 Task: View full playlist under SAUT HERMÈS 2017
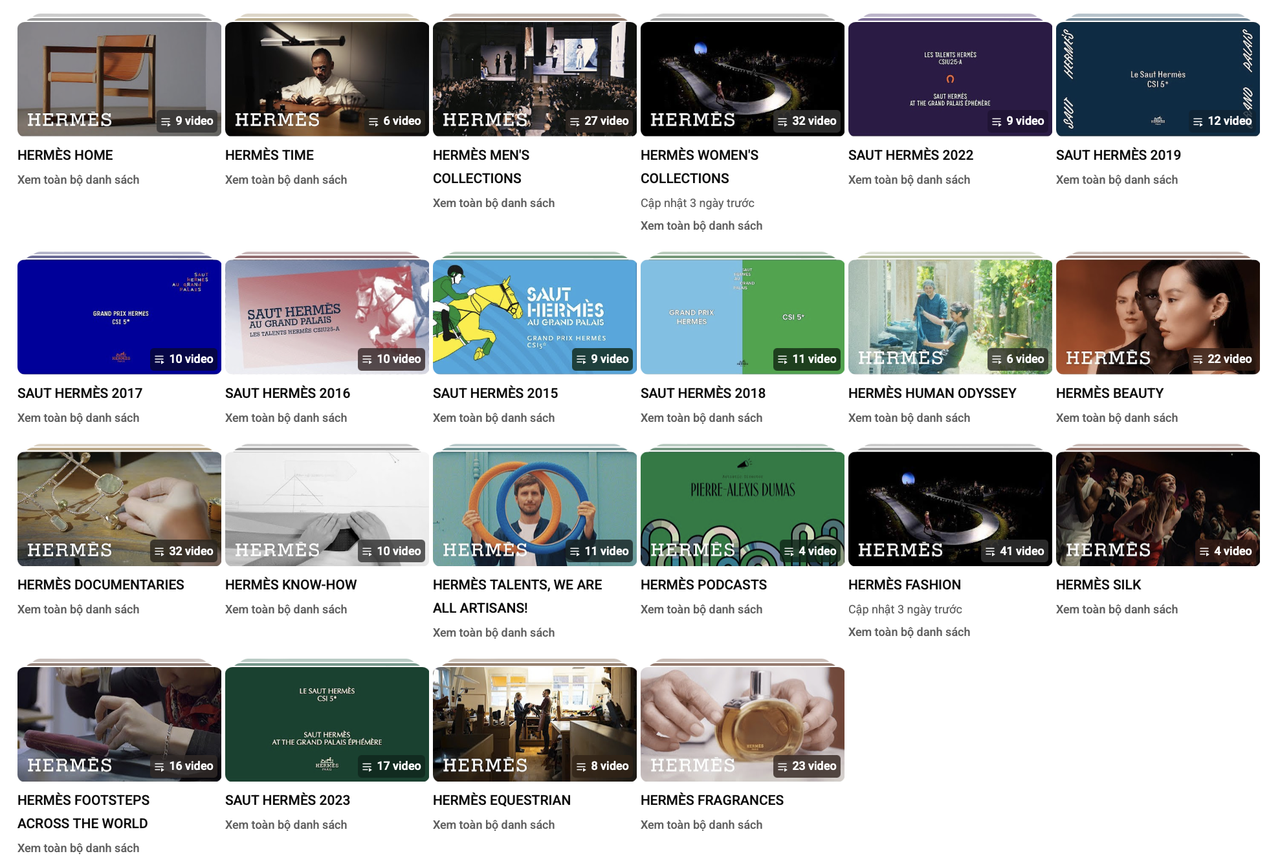click(x=78, y=418)
